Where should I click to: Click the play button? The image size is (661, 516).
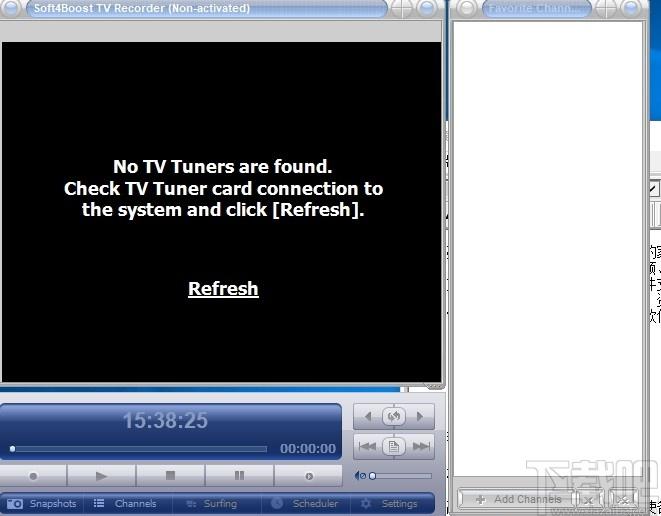point(101,476)
